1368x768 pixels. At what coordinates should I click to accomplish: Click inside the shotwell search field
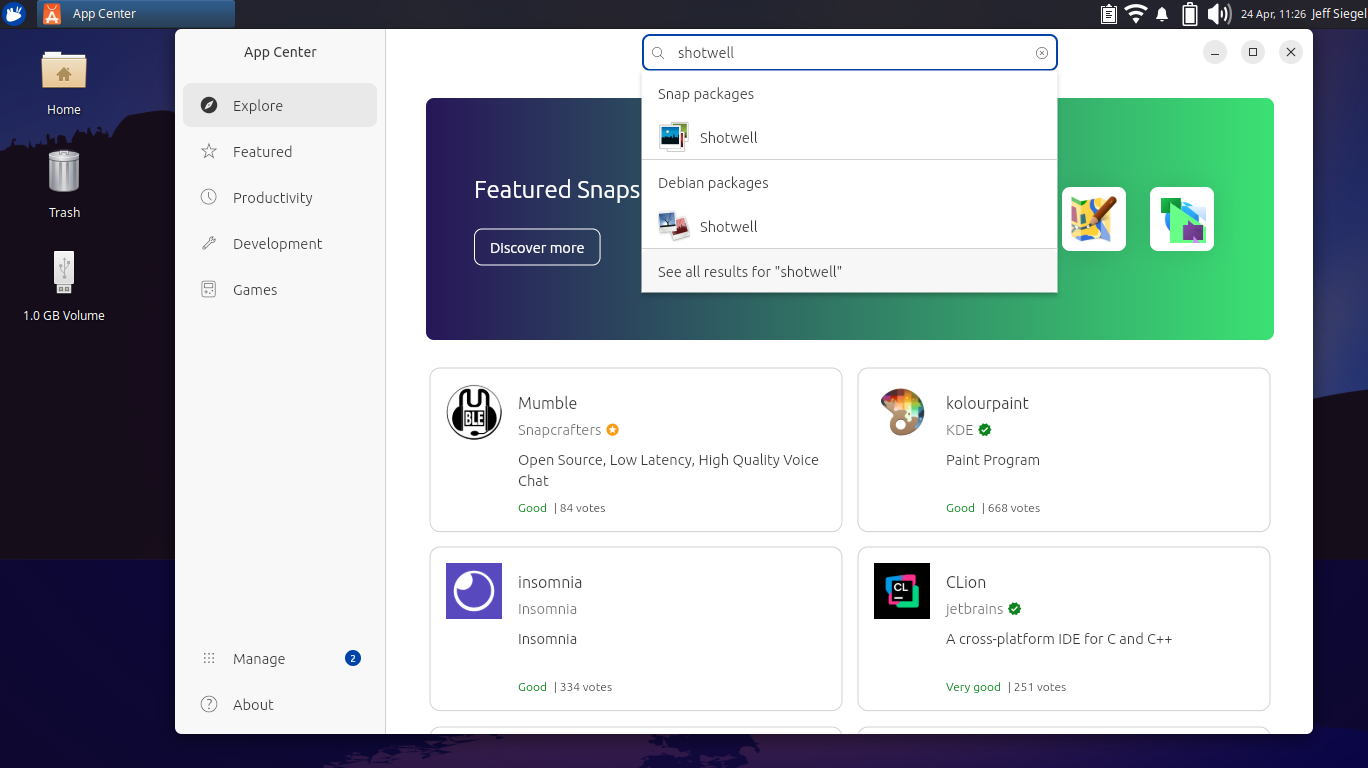coord(849,53)
